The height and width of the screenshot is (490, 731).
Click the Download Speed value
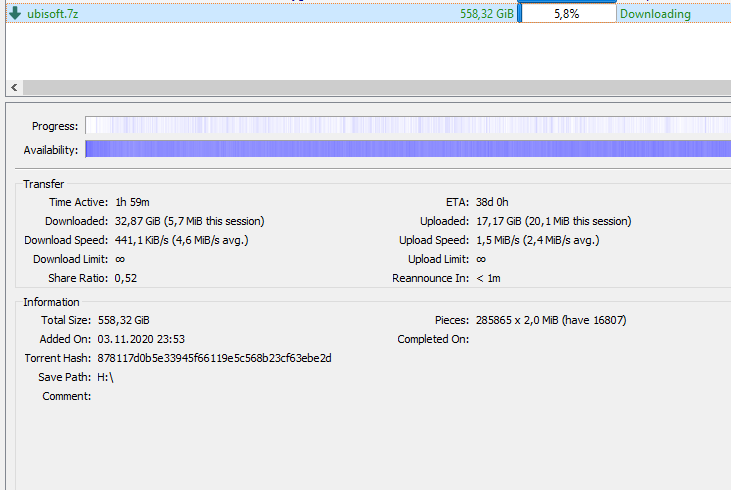(181, 240)
